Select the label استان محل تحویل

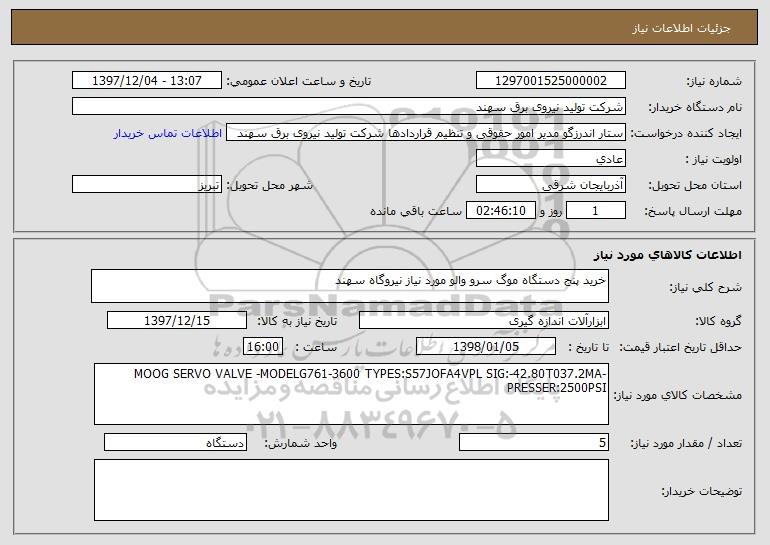(x=695, y=185)
